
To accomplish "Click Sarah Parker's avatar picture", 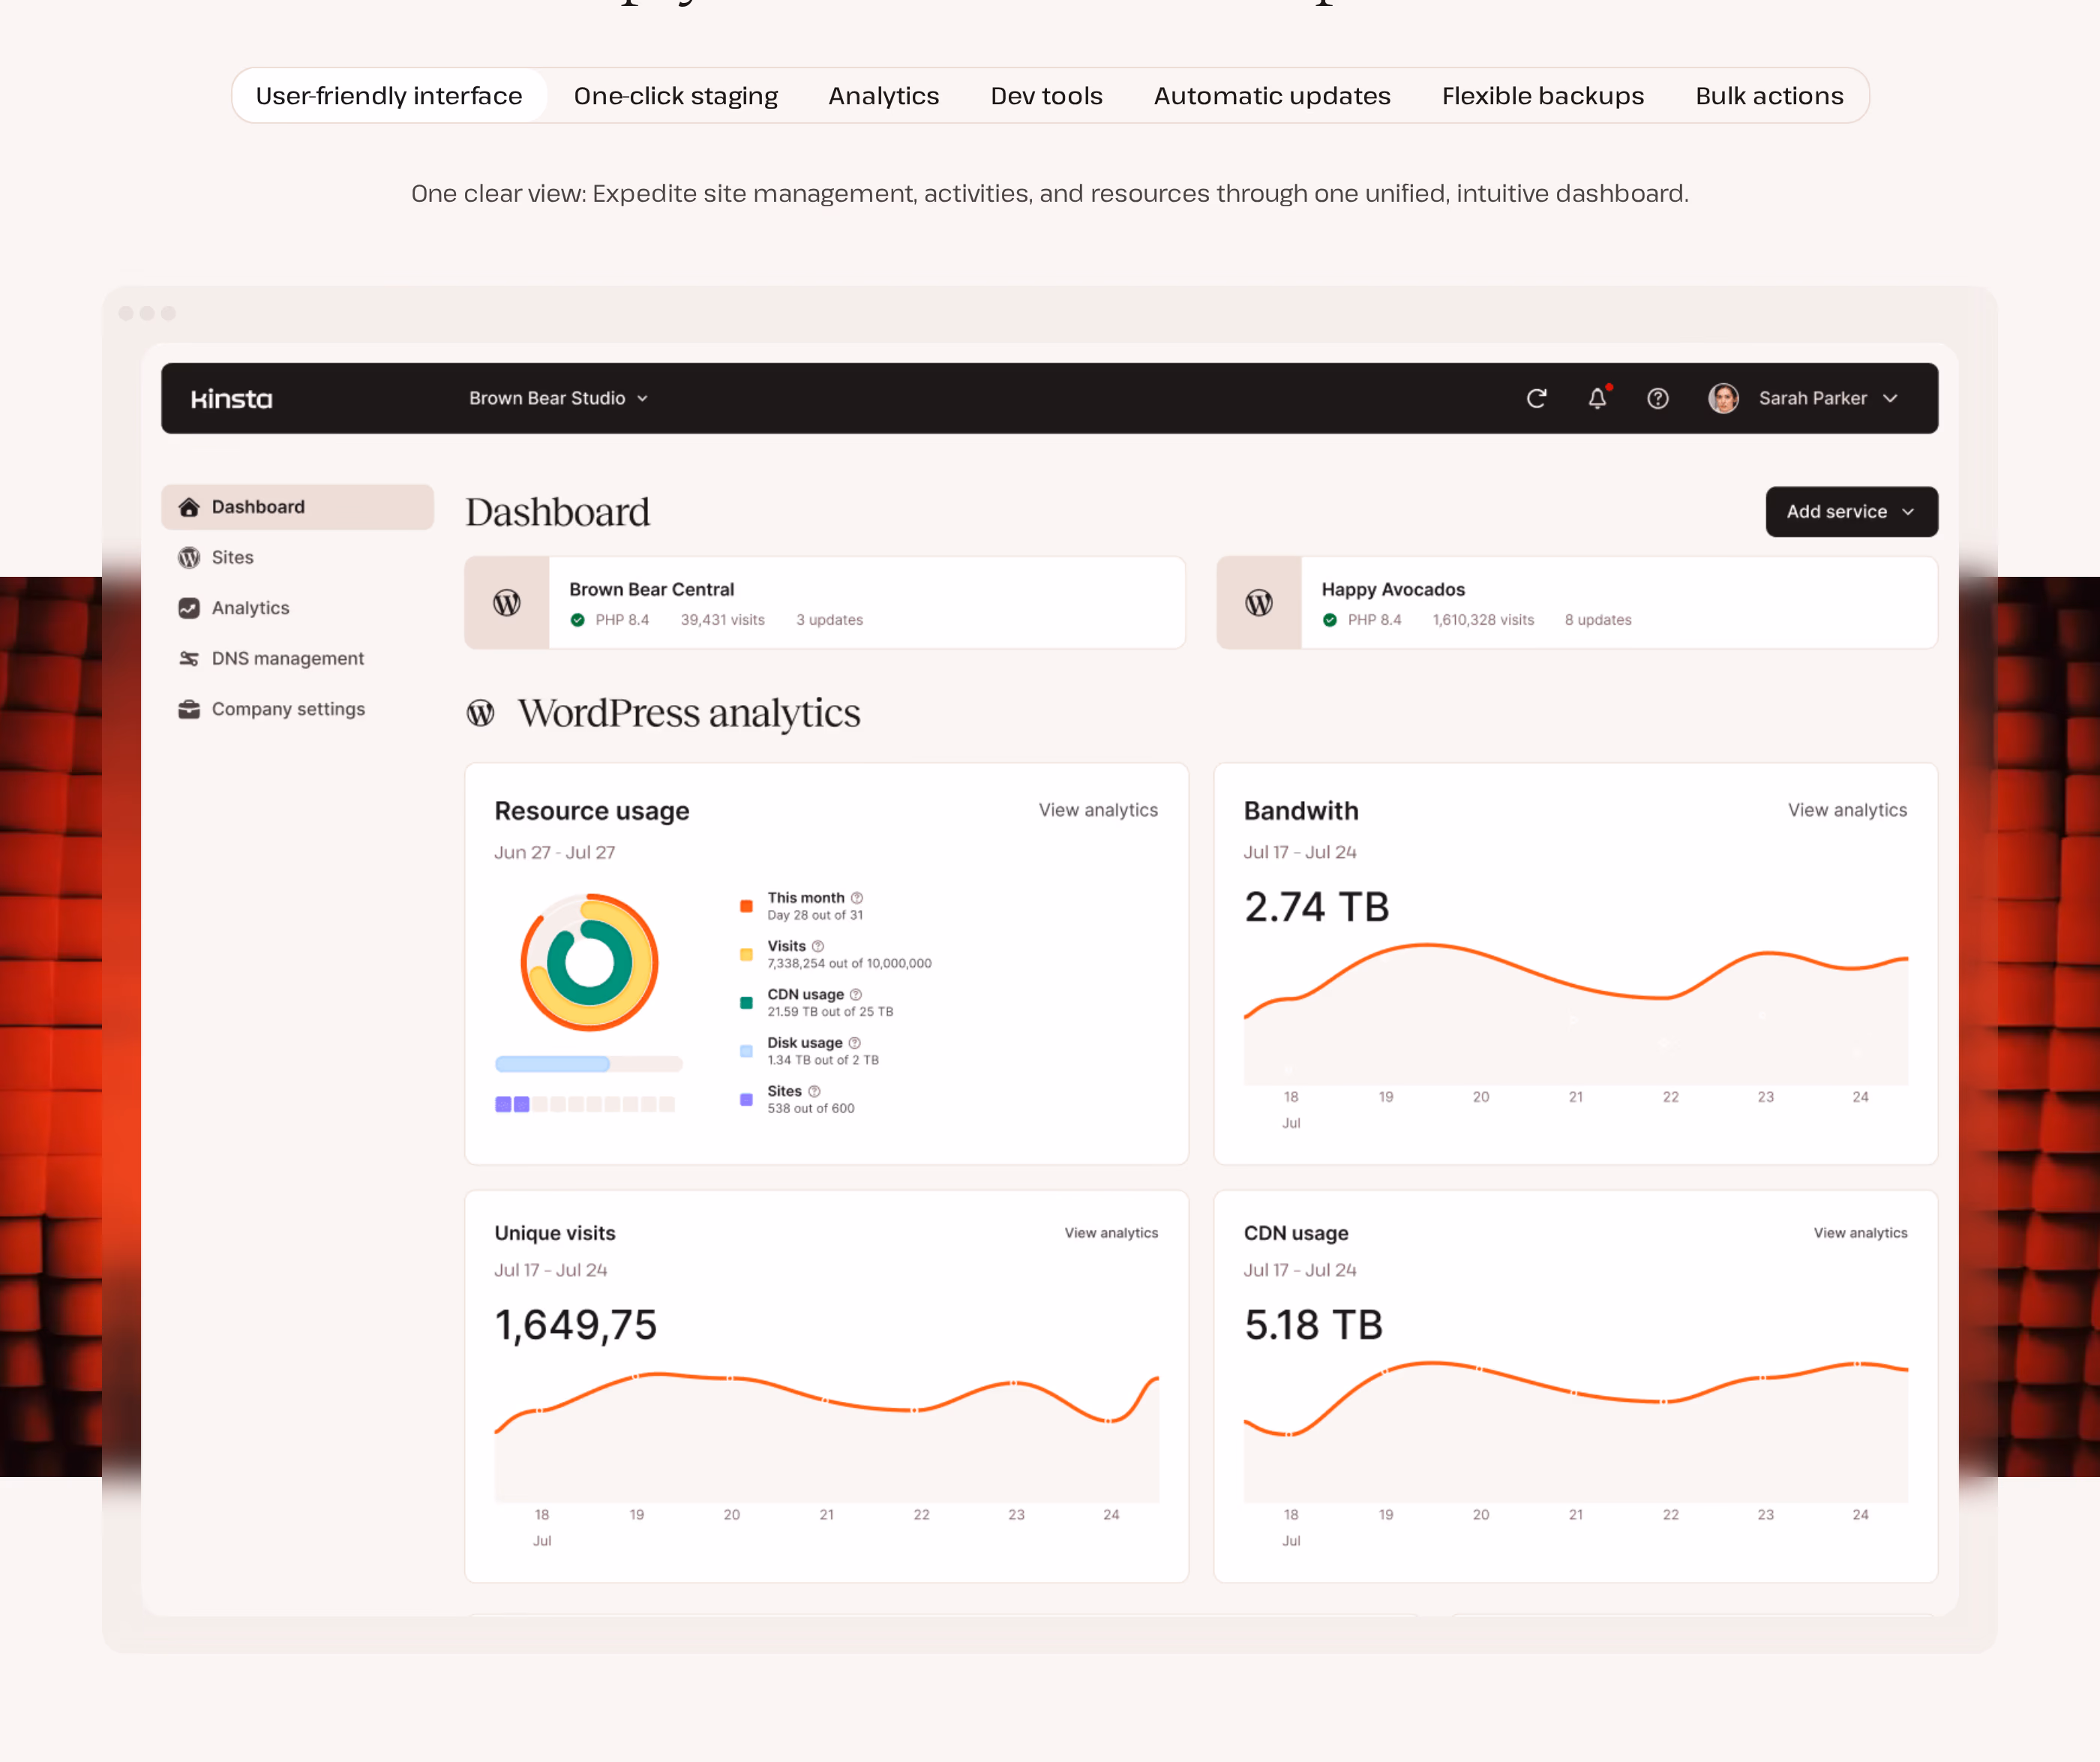I will tap(1723, 398).
